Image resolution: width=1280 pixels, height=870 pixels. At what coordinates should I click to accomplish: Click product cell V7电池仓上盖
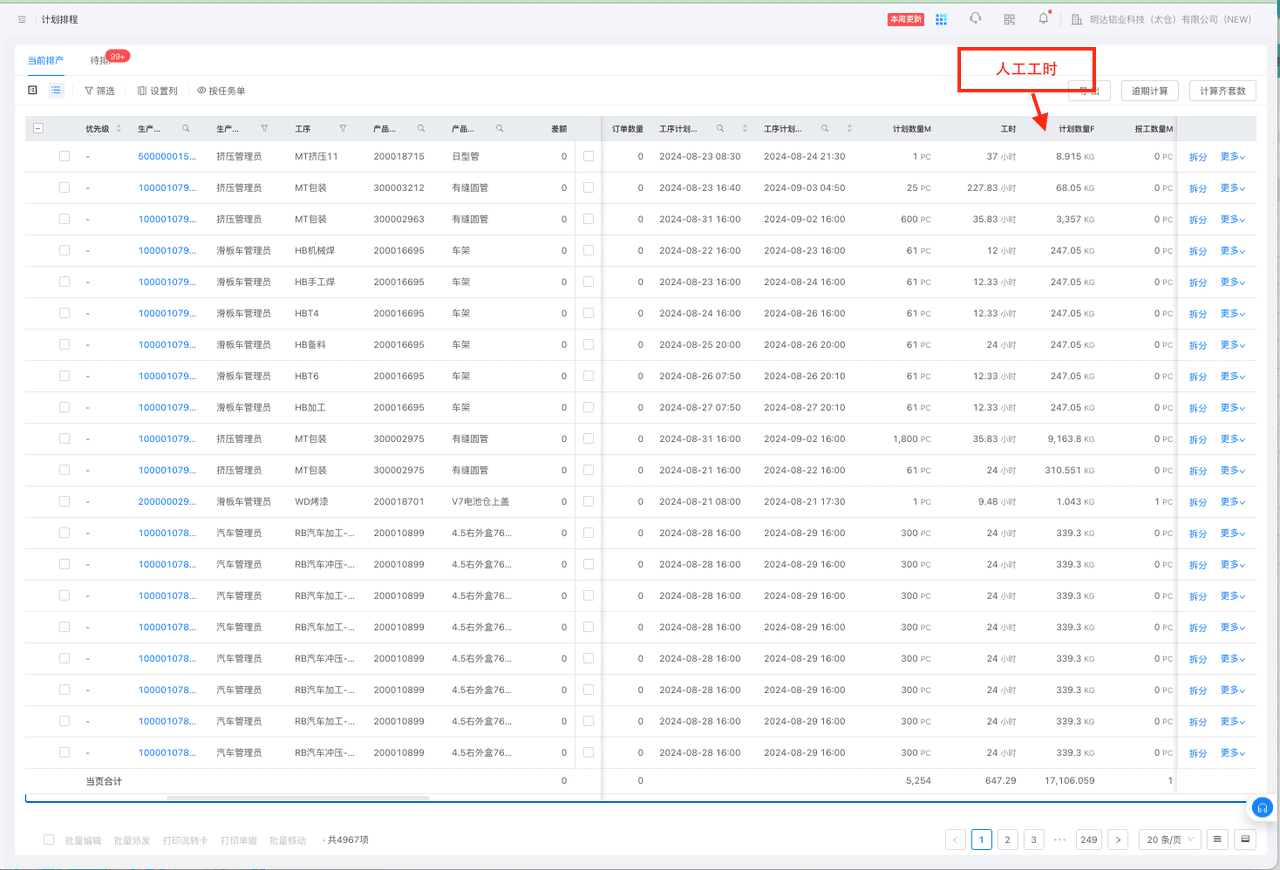pos(480,501)
